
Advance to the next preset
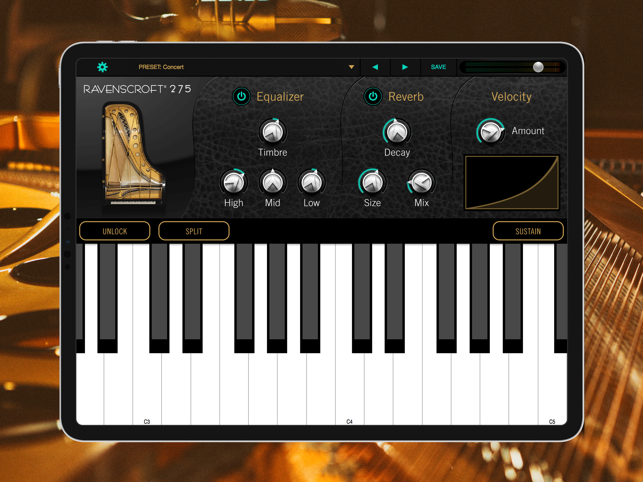405,67
